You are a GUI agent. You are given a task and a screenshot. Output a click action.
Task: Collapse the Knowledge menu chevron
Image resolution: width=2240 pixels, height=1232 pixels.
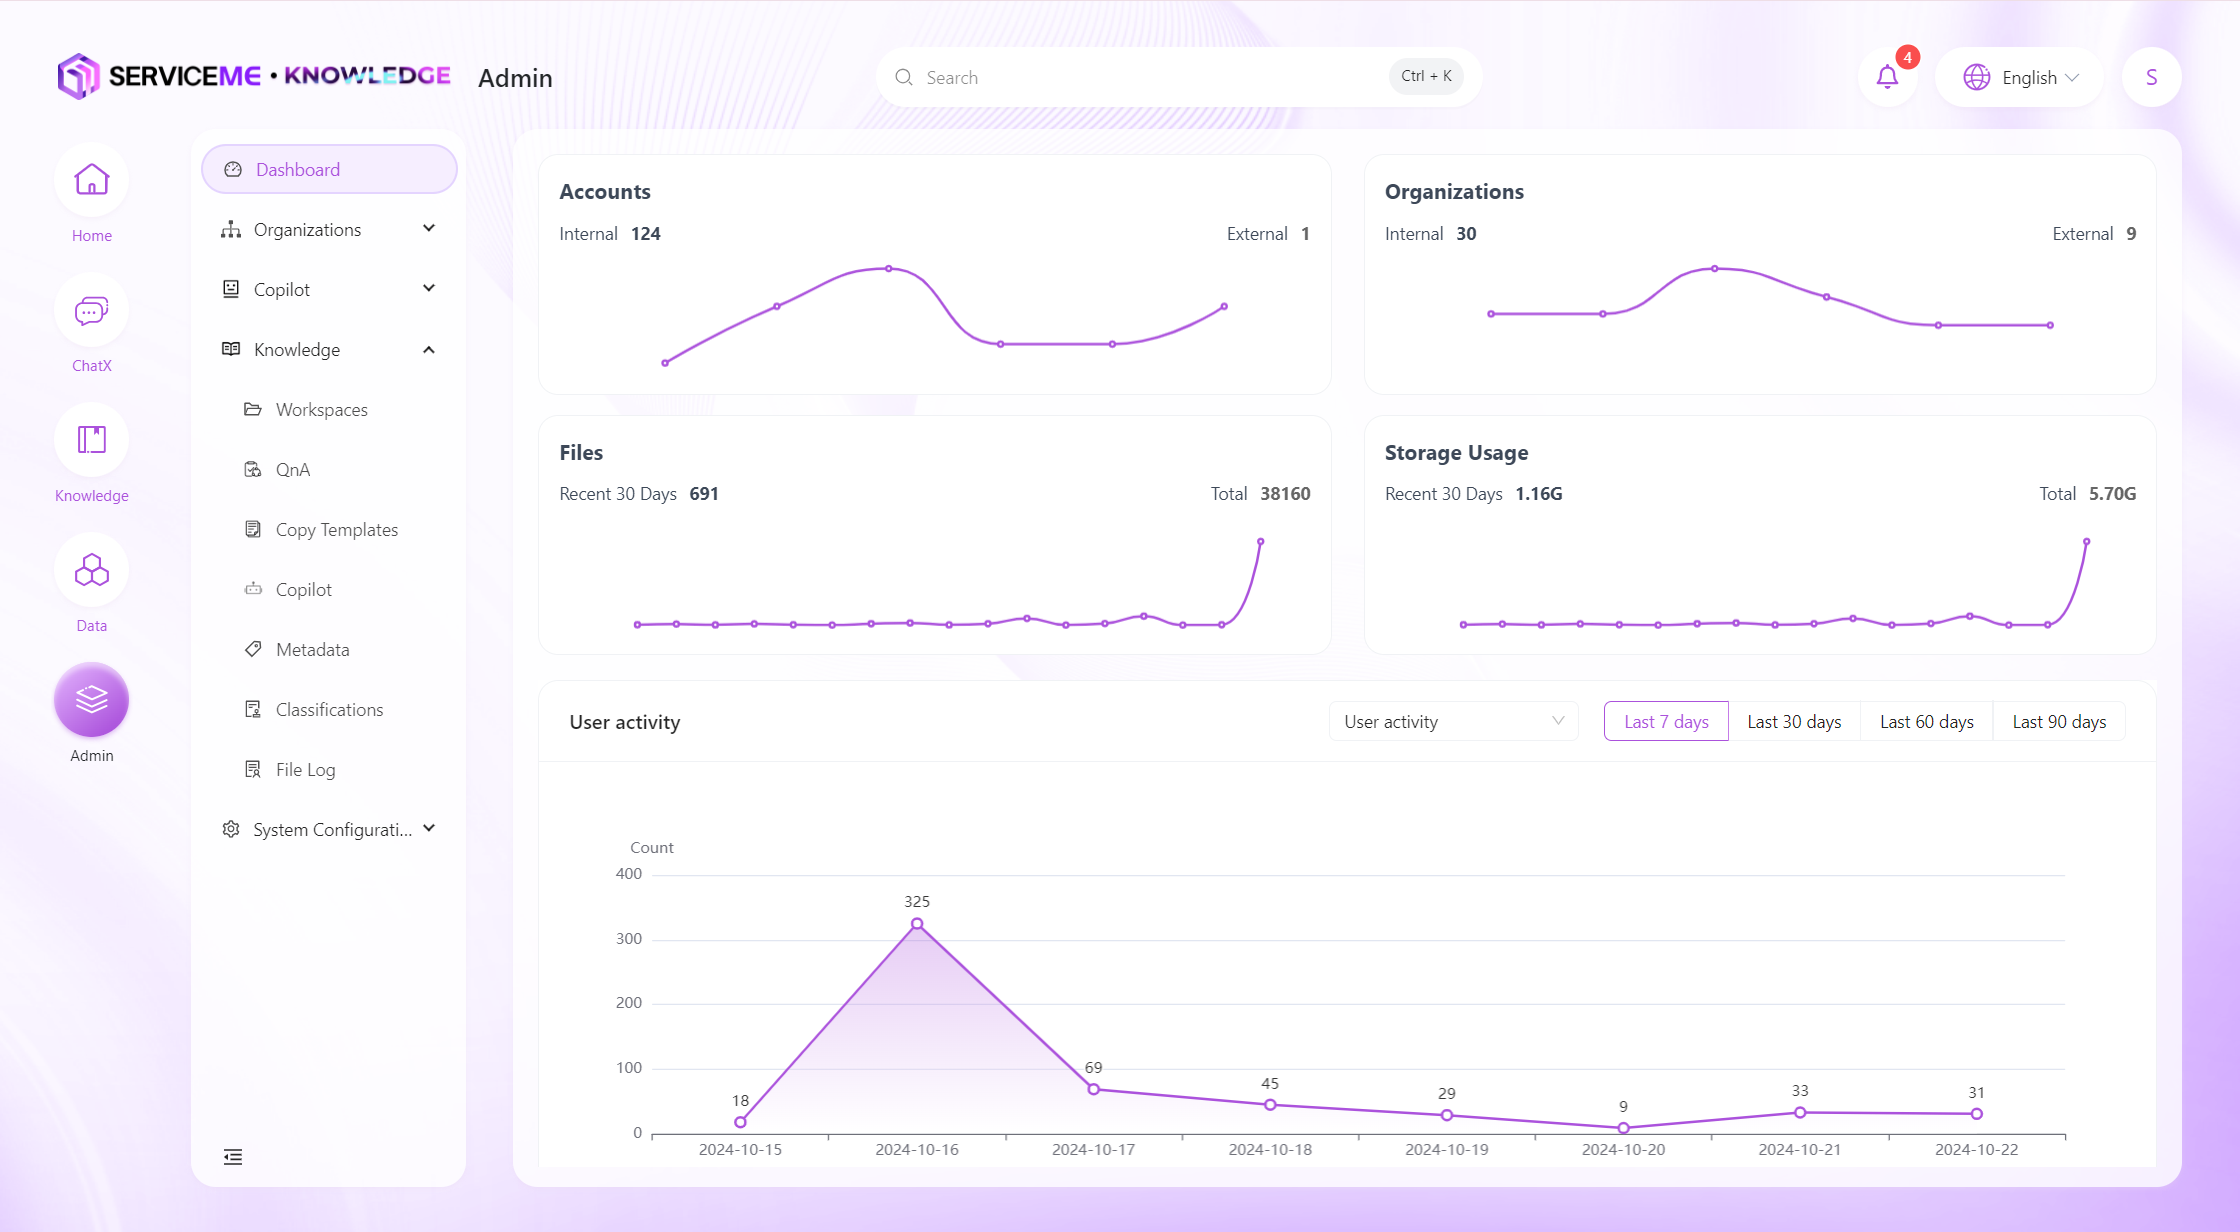[429, 350]
